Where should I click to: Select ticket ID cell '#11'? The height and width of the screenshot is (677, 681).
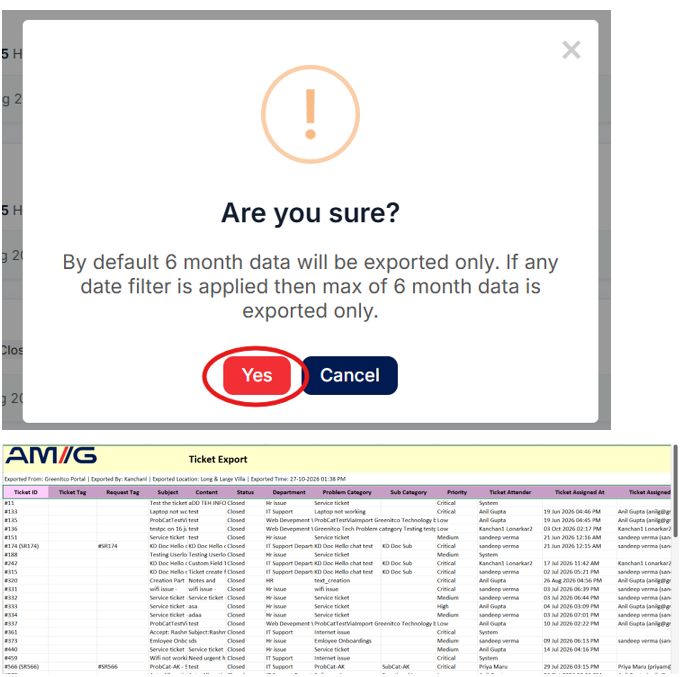(x=26, y=503)
